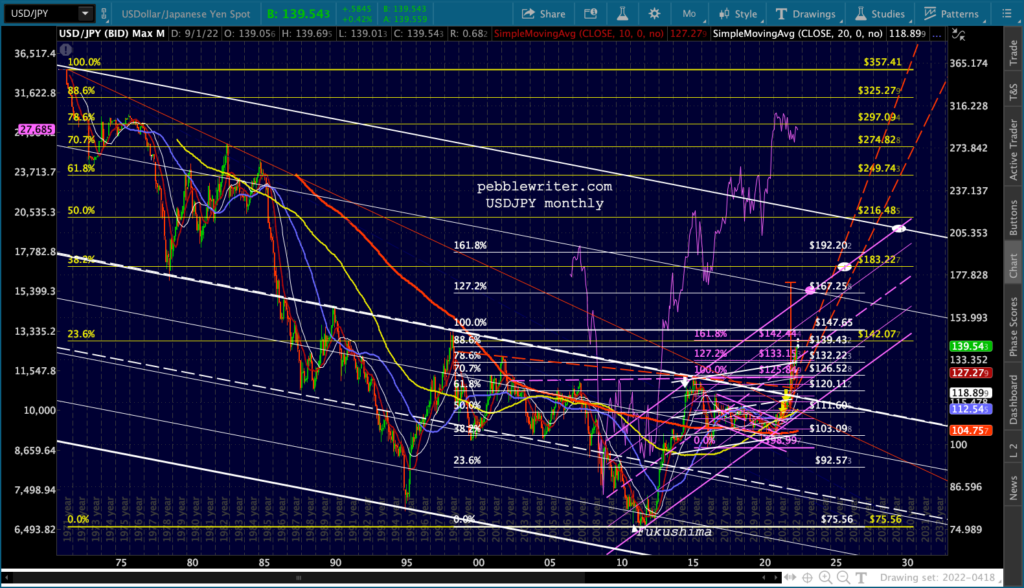The image size is (1024, 588).
Task: Click the red 127.27 price axis bubble
Action: 970,373
